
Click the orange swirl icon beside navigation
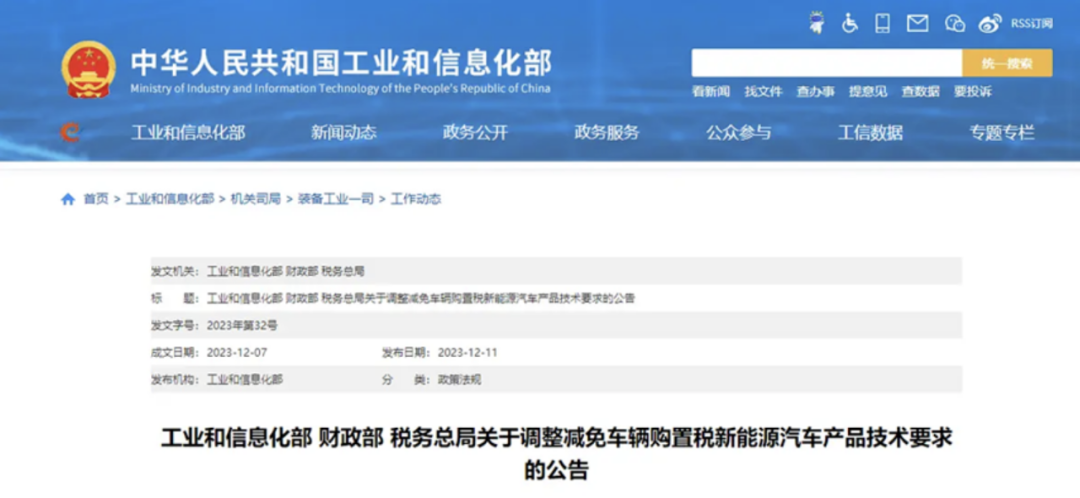pos(70,132)
